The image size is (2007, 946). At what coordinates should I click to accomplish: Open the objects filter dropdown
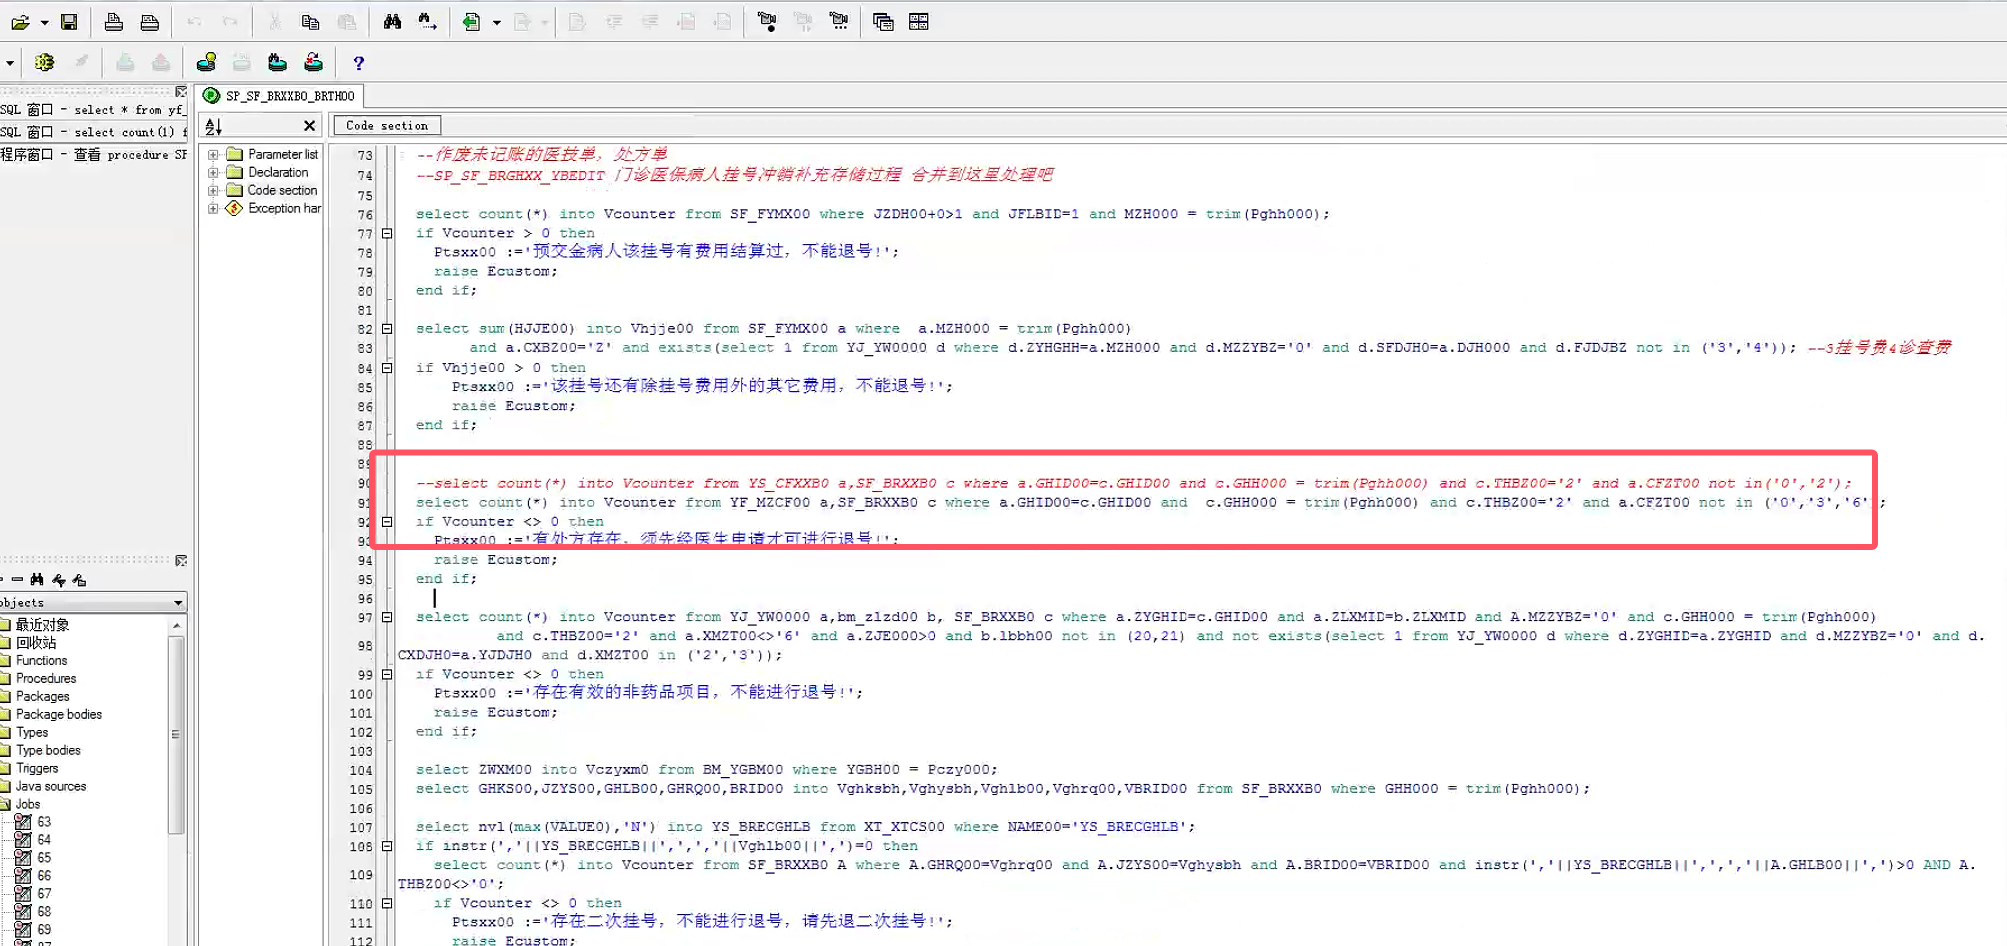click(x=178, y=603)
